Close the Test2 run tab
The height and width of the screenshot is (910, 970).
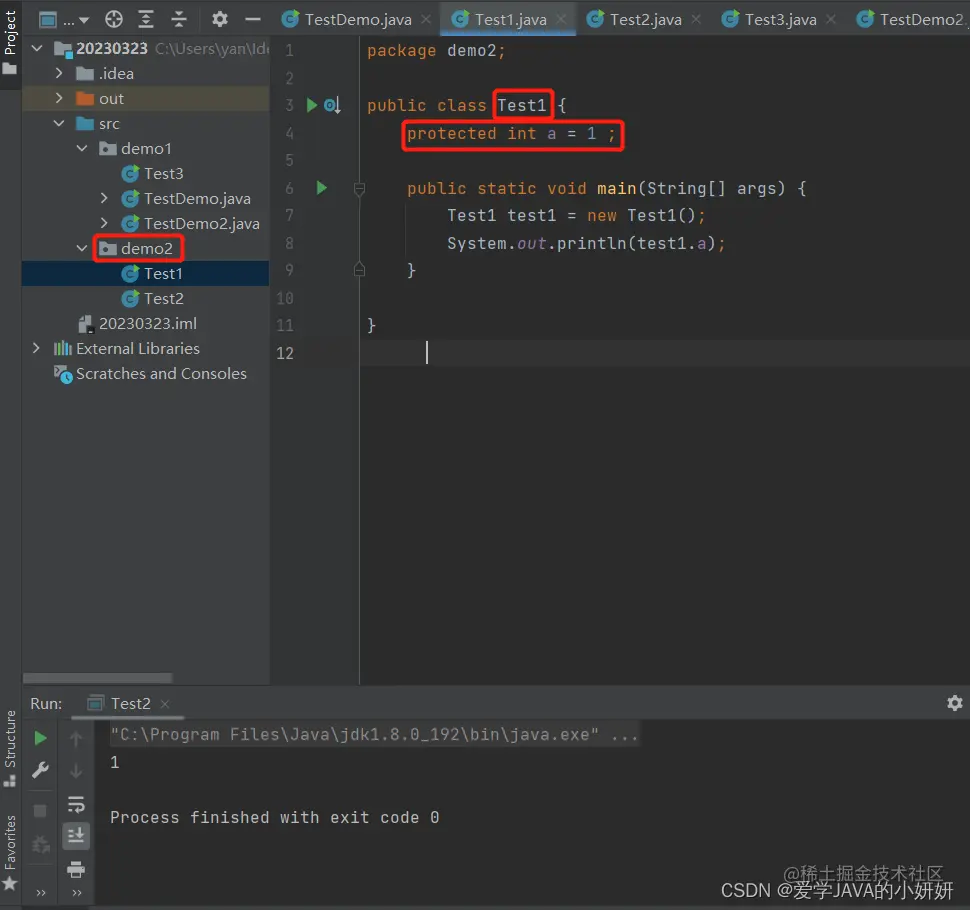(x=165, y=703)
